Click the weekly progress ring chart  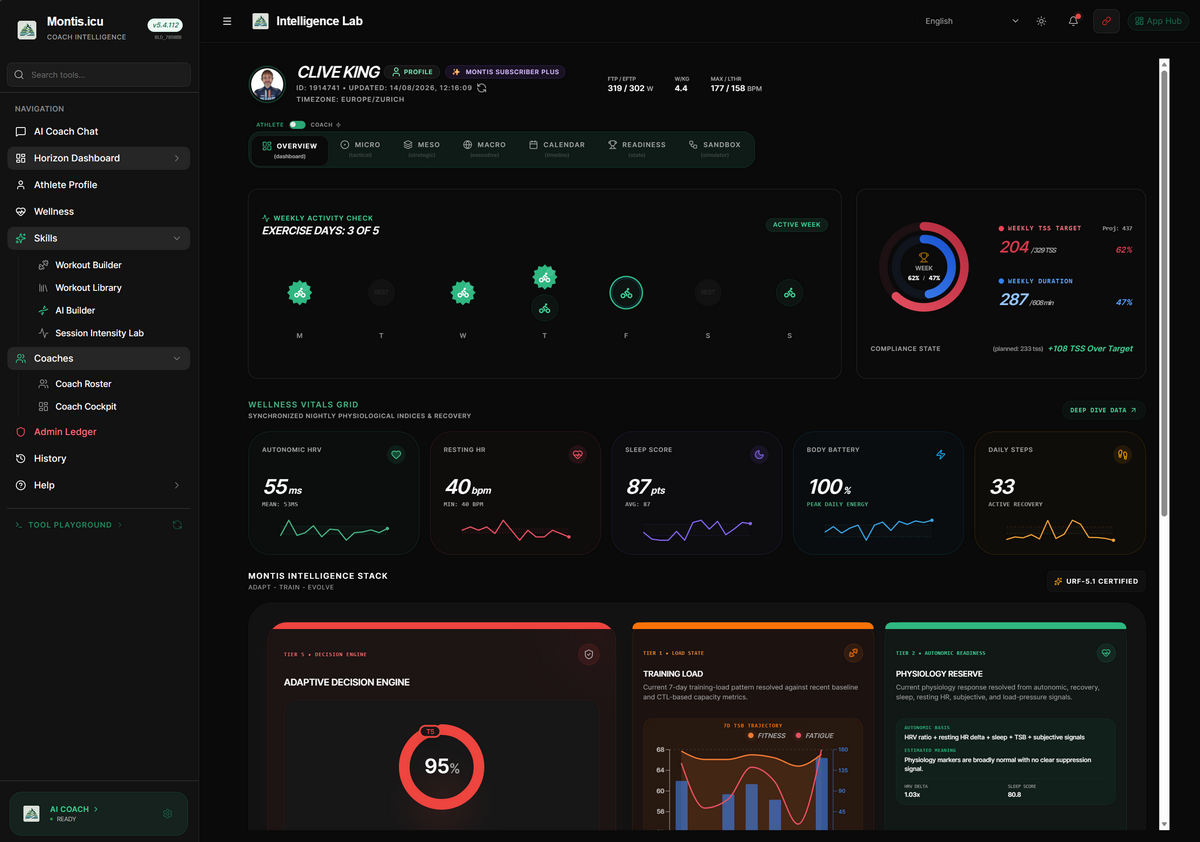924,267
